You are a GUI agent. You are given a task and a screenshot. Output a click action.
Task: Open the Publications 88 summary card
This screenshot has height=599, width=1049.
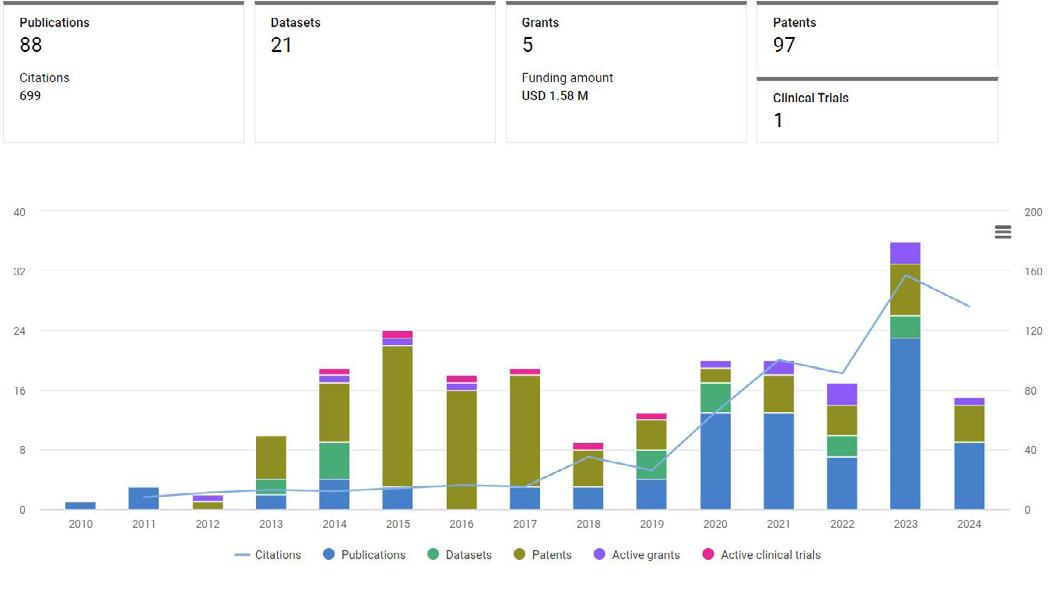tap(124, 72)
